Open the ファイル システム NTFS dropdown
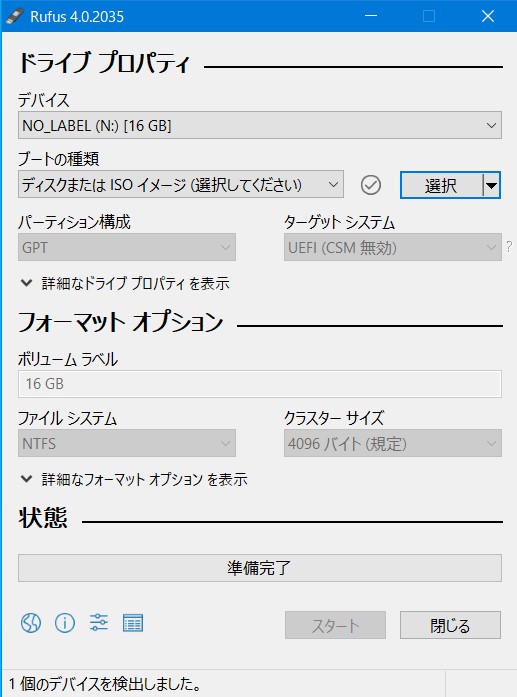 pos(127,443)
